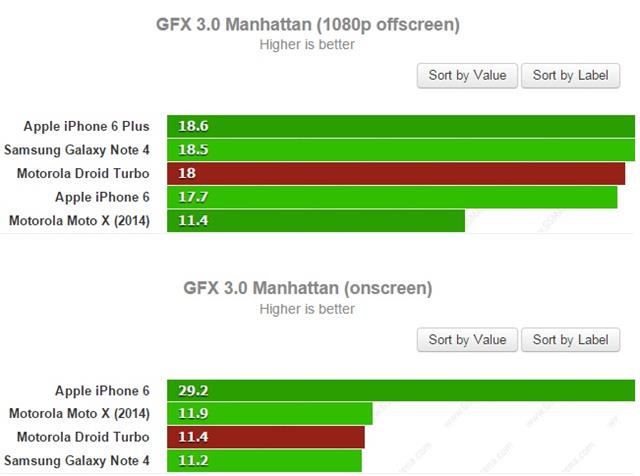Click the red Droid Turbo 11.4 onscreen bar
Screen dimensions: 640x476
coord(266,437)
